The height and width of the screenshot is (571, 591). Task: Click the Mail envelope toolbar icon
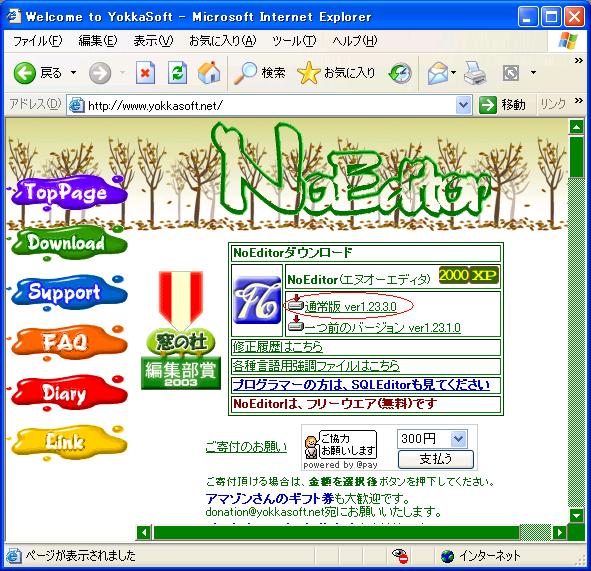point(438,73)
